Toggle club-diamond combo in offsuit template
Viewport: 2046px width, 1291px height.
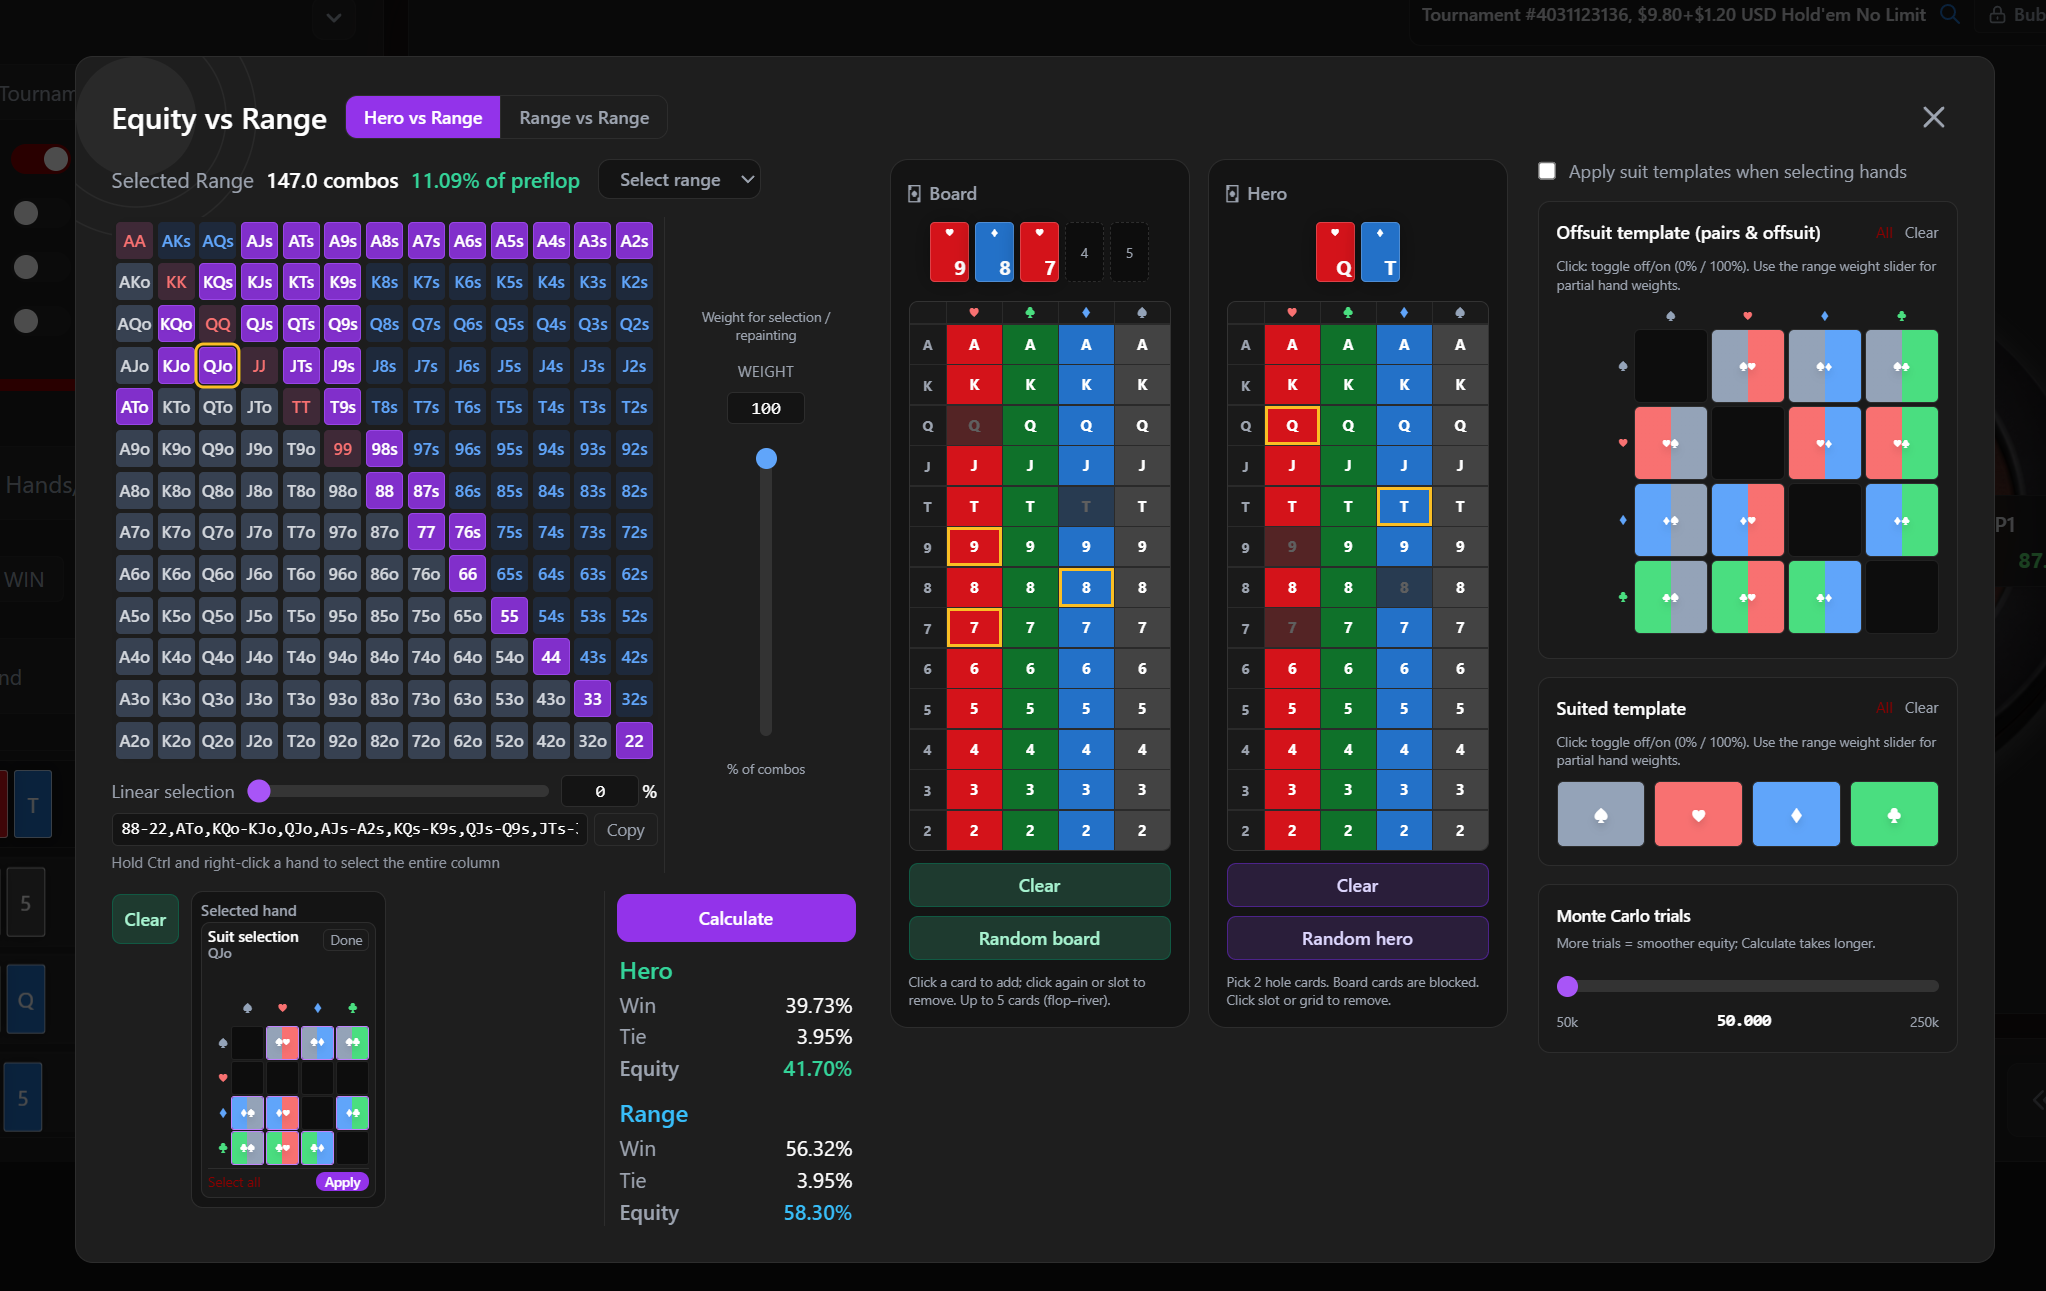(x=1824, y=597)
